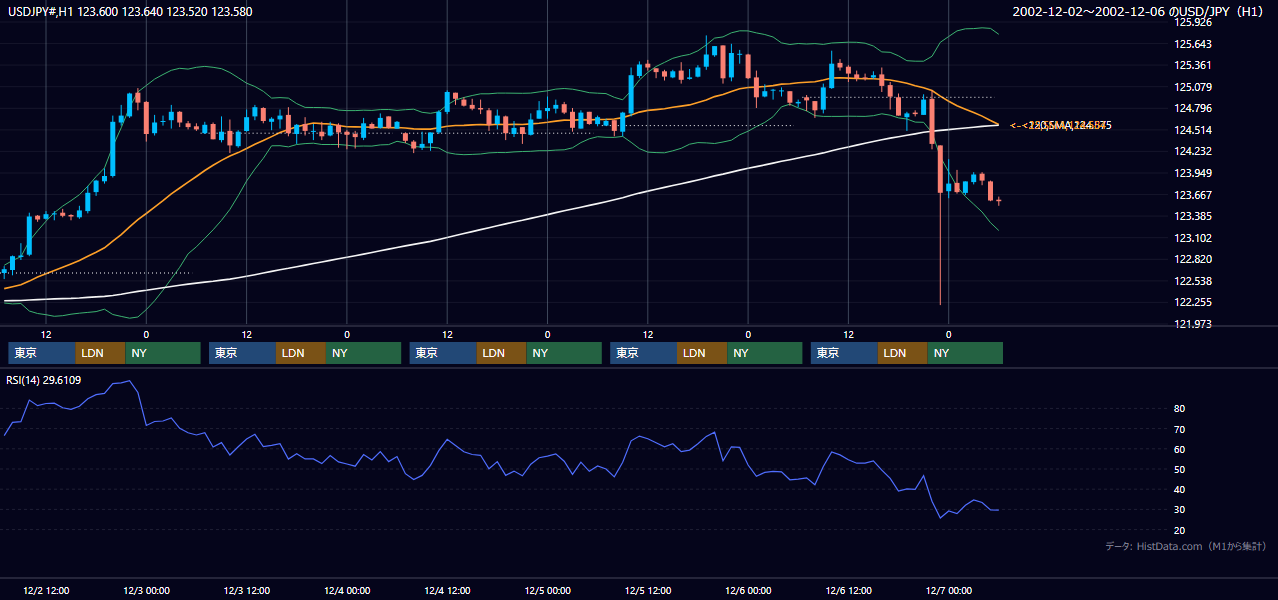Click the 124.232 price axis label
This screenshot has width=1278, height=600.
point(1193,152)
